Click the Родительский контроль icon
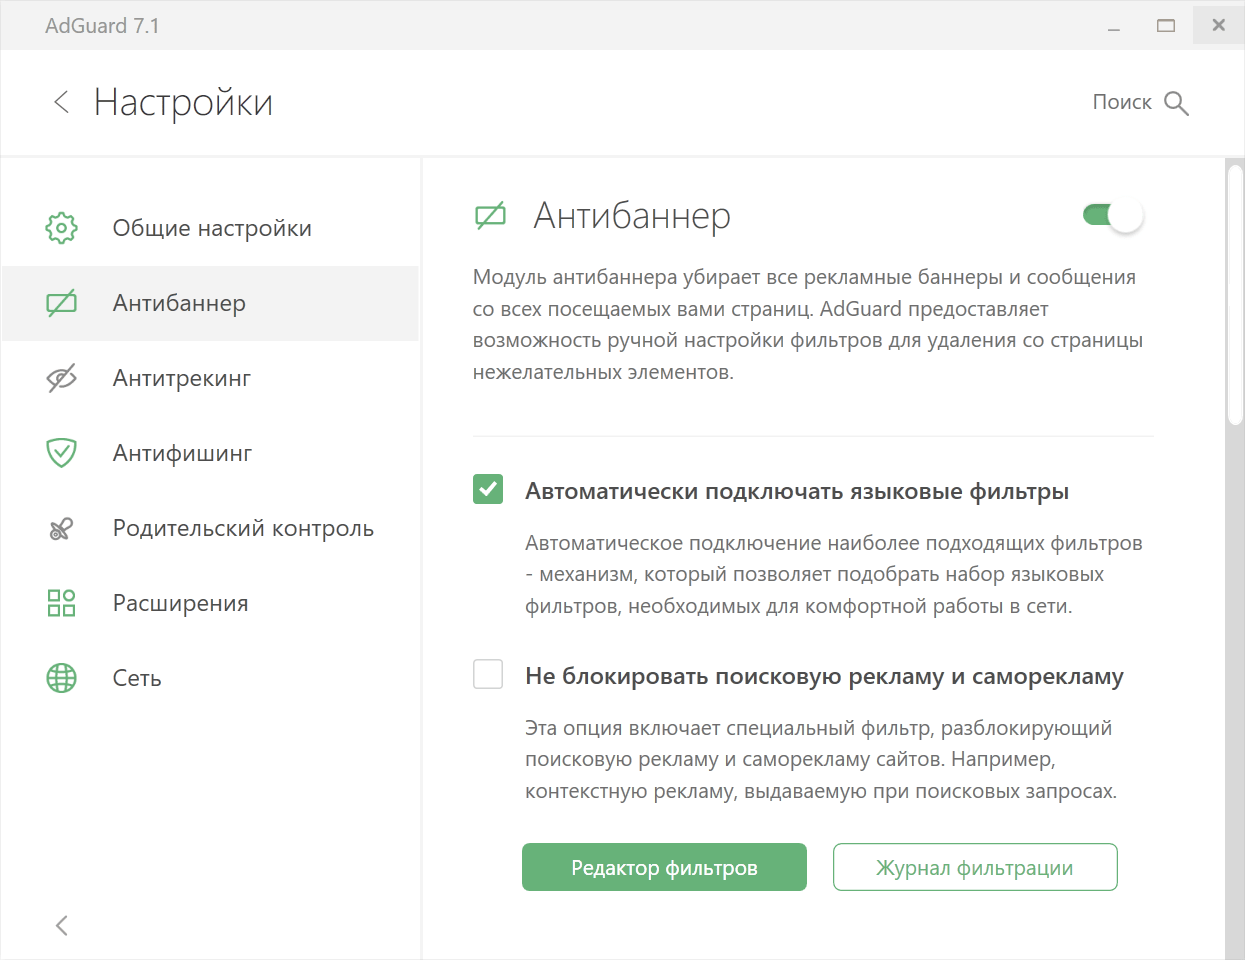Image resolution: width=1245 pixels, height=960 pixels. tap(61, 528)
